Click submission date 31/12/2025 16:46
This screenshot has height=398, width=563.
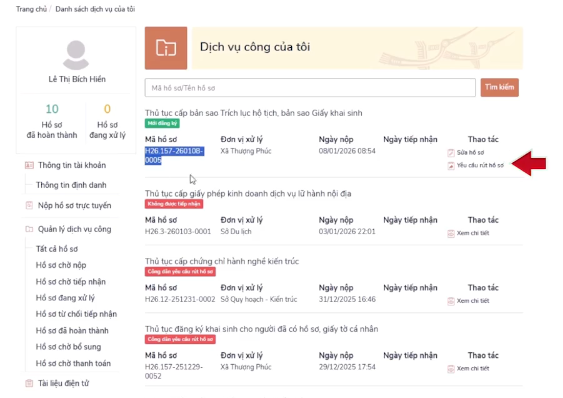point(347,299)
